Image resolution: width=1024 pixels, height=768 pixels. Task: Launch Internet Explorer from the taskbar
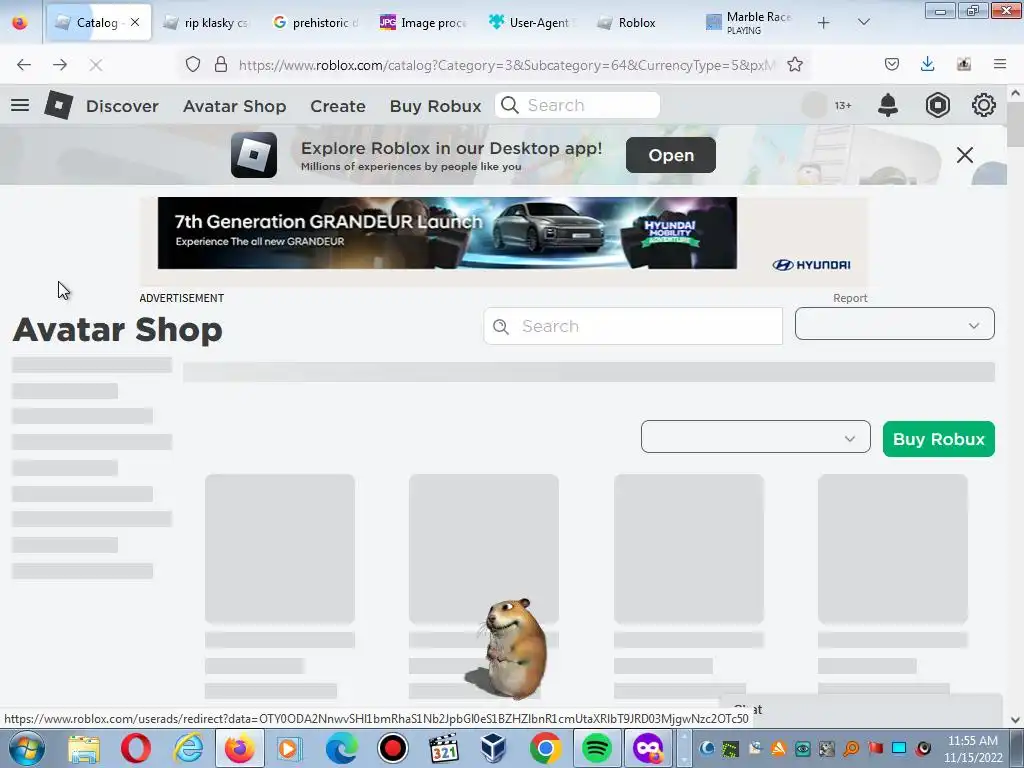188,749
